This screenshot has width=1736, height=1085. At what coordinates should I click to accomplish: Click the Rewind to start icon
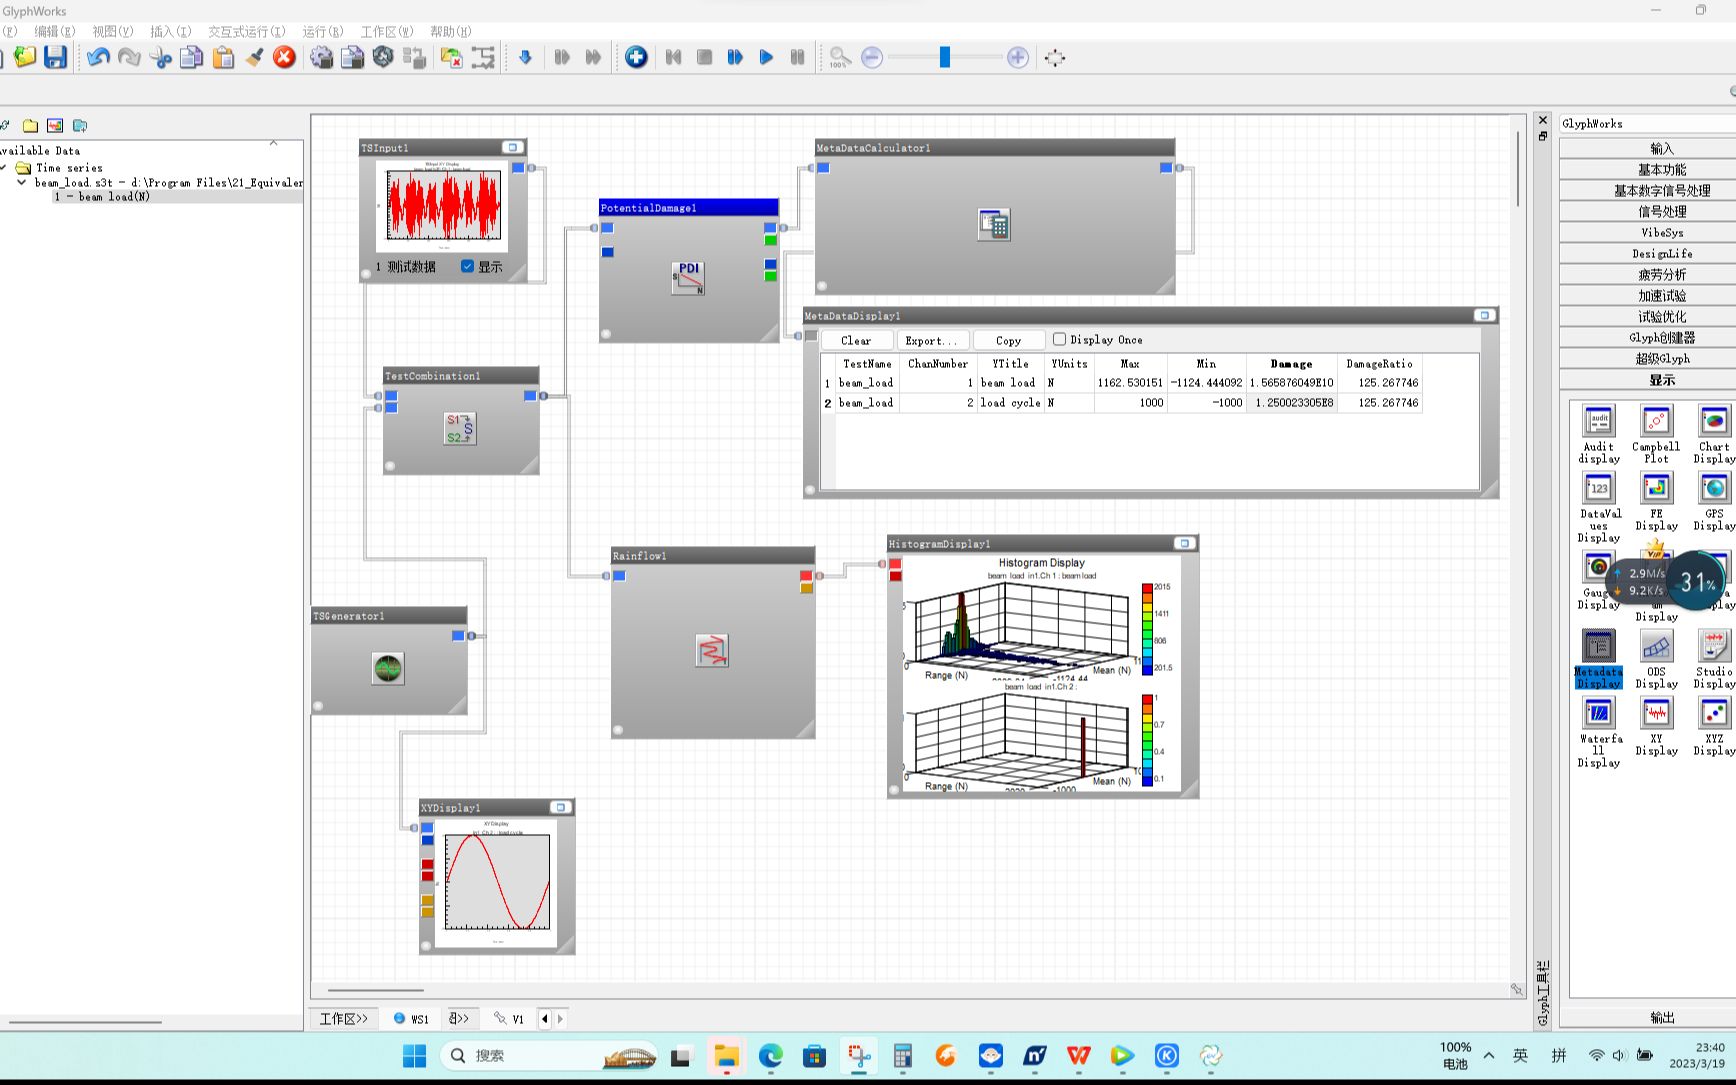673,57
